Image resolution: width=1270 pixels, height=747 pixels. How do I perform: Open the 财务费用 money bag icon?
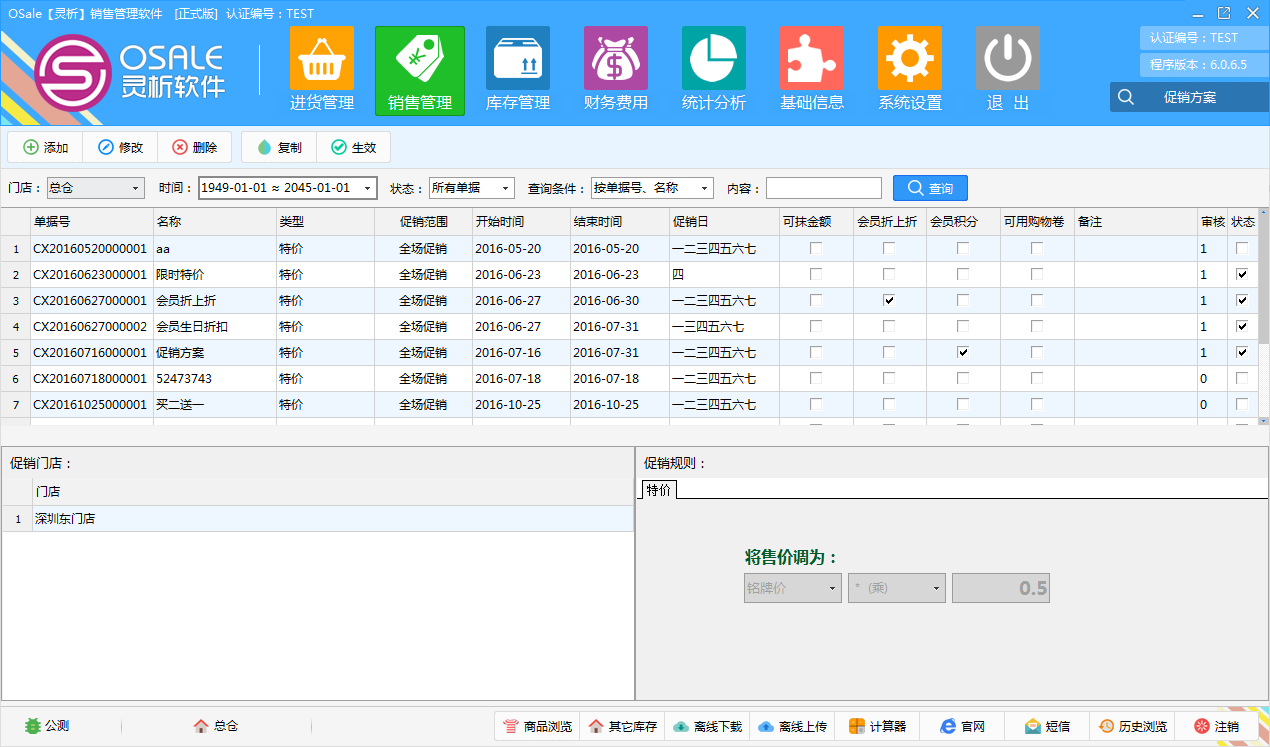616,59
